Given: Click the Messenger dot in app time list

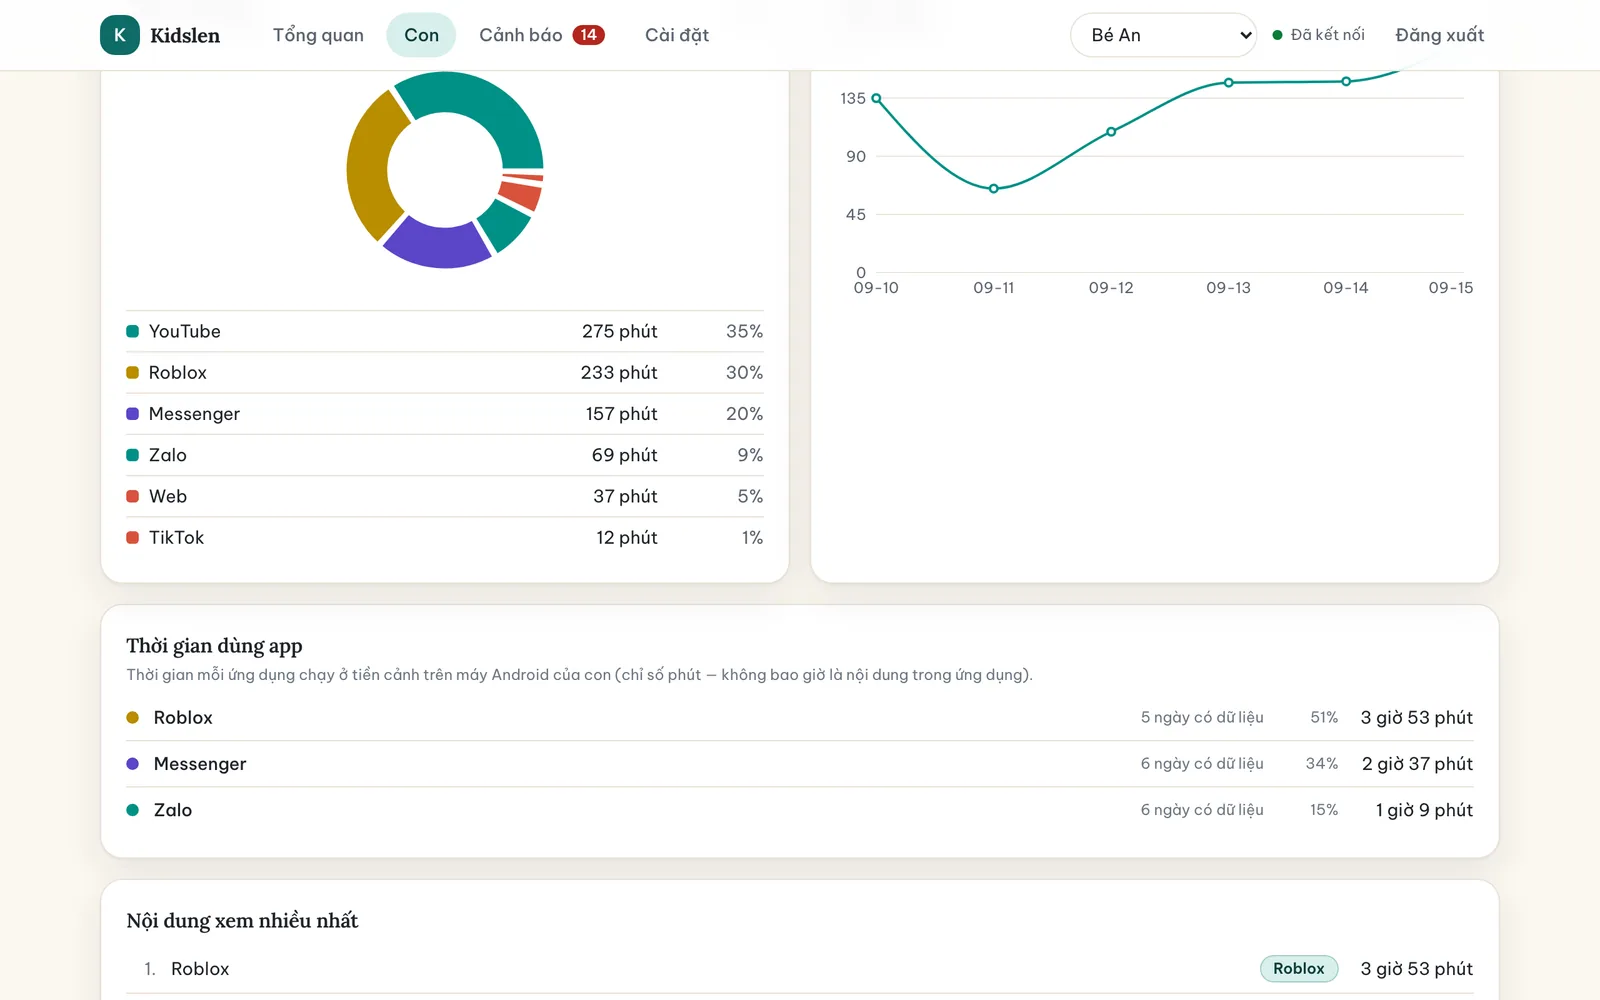Looking at the screenshot, I should [x=132, y=764].
